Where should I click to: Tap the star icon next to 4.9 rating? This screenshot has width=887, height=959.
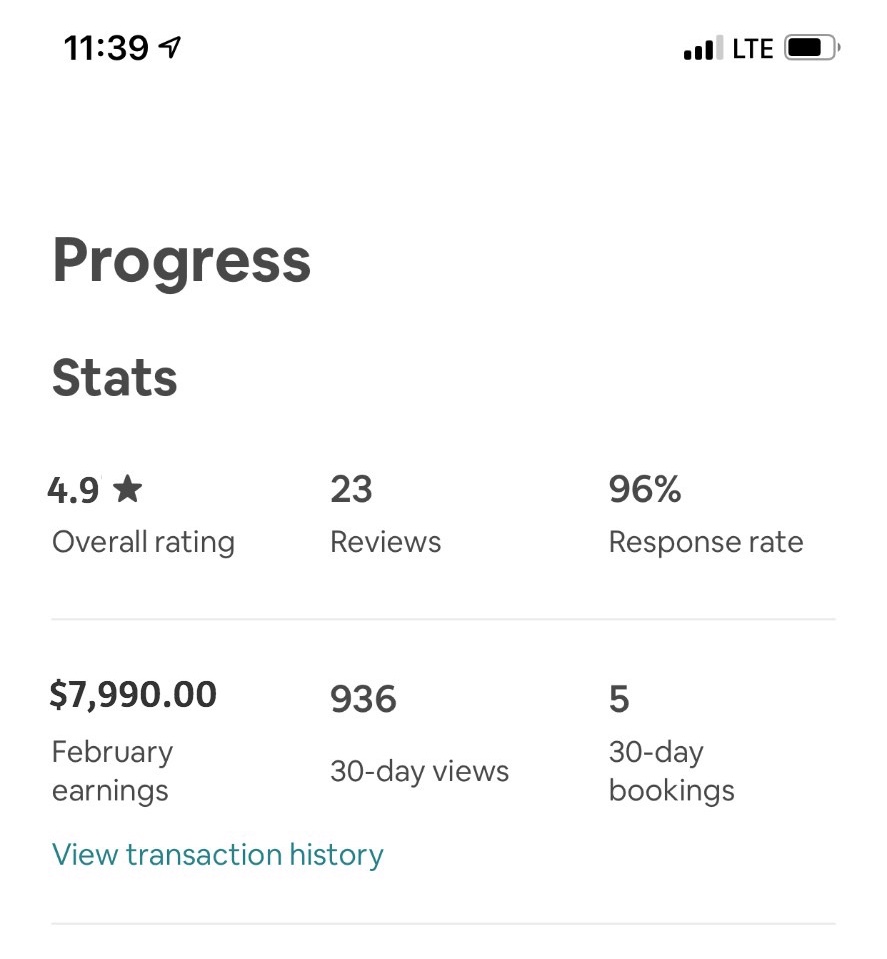tap(128, 489)
